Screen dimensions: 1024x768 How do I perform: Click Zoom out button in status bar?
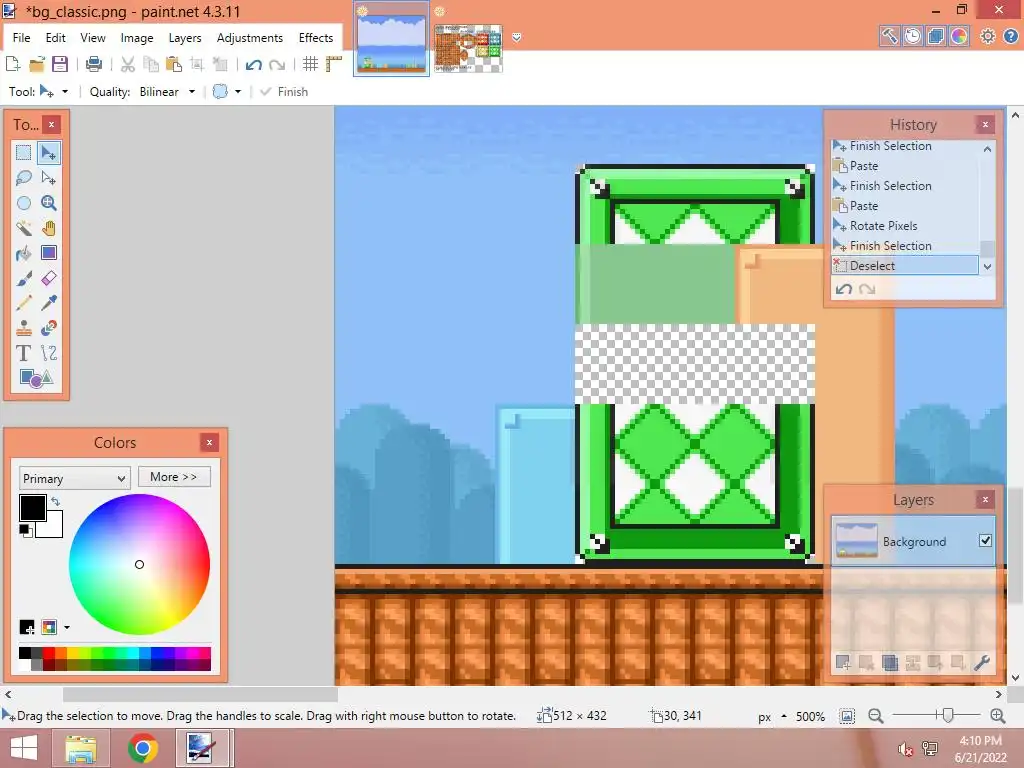[x=875, y=716]
